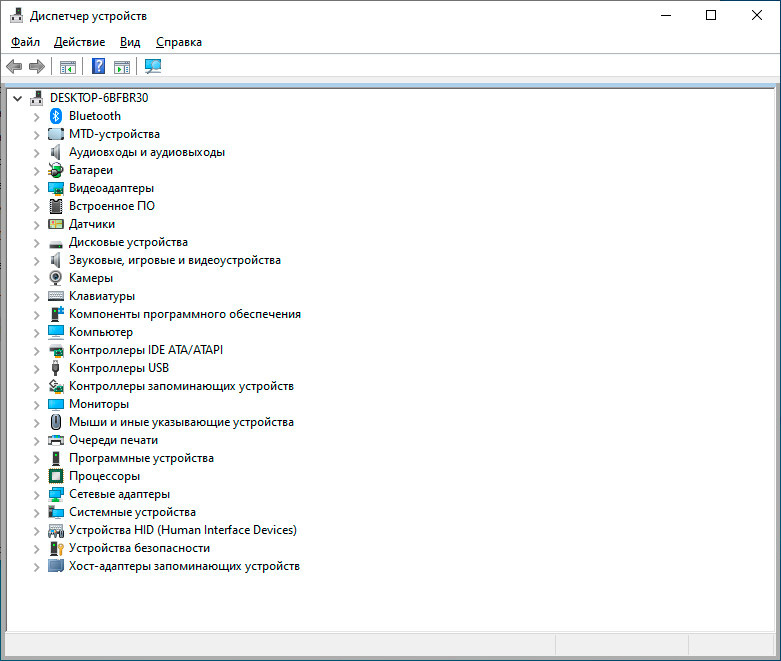
Task: Click the Процессоры chip icon
Action: click(x=56, y=476)
